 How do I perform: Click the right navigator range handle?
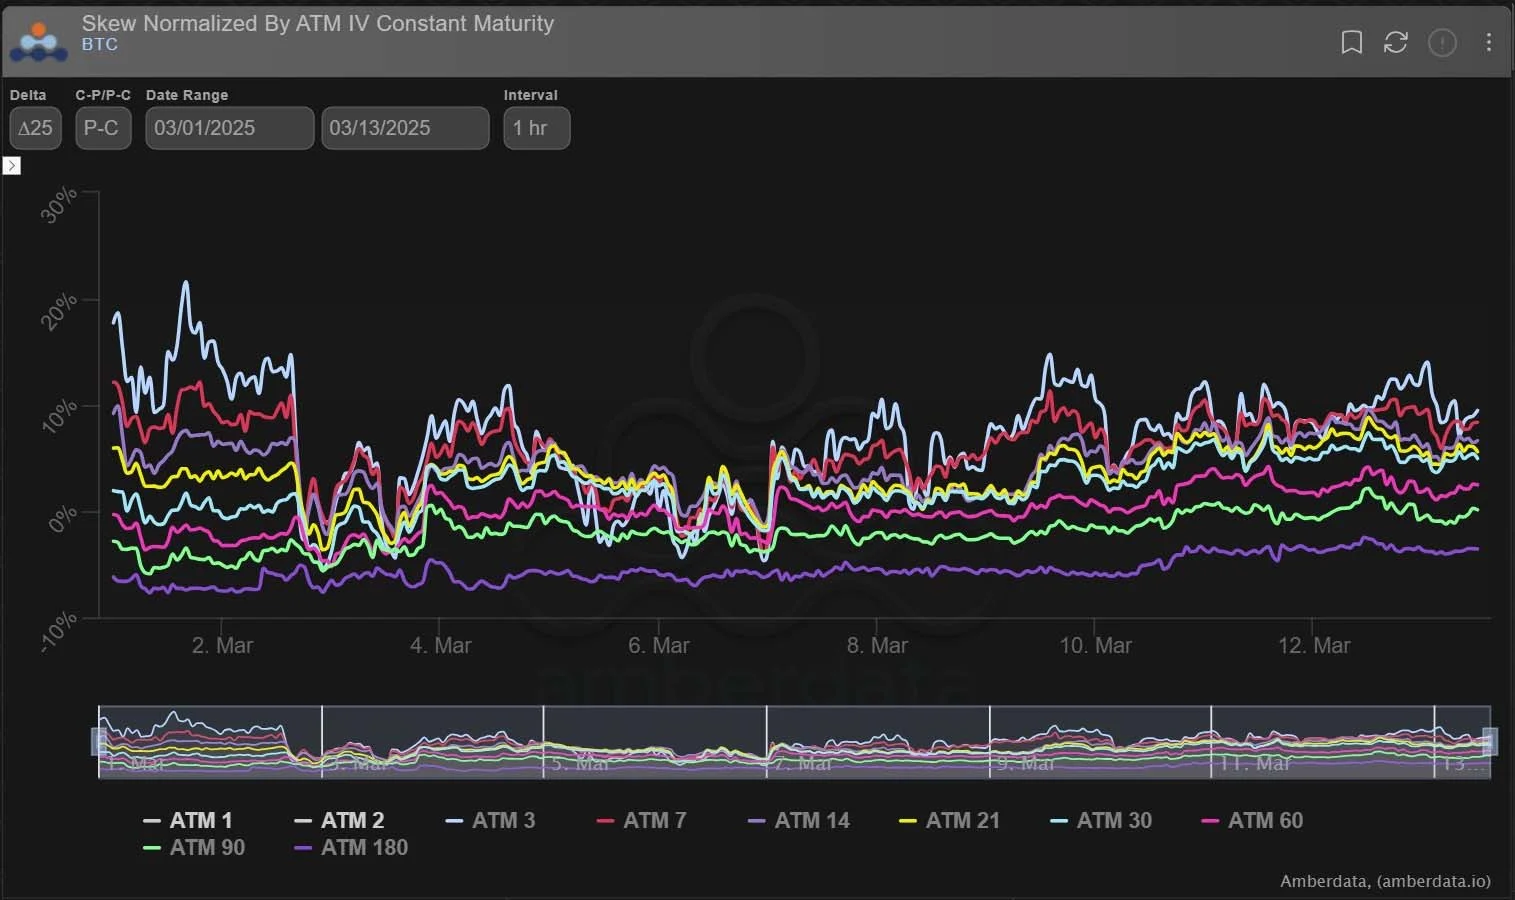pos(1490,741)
